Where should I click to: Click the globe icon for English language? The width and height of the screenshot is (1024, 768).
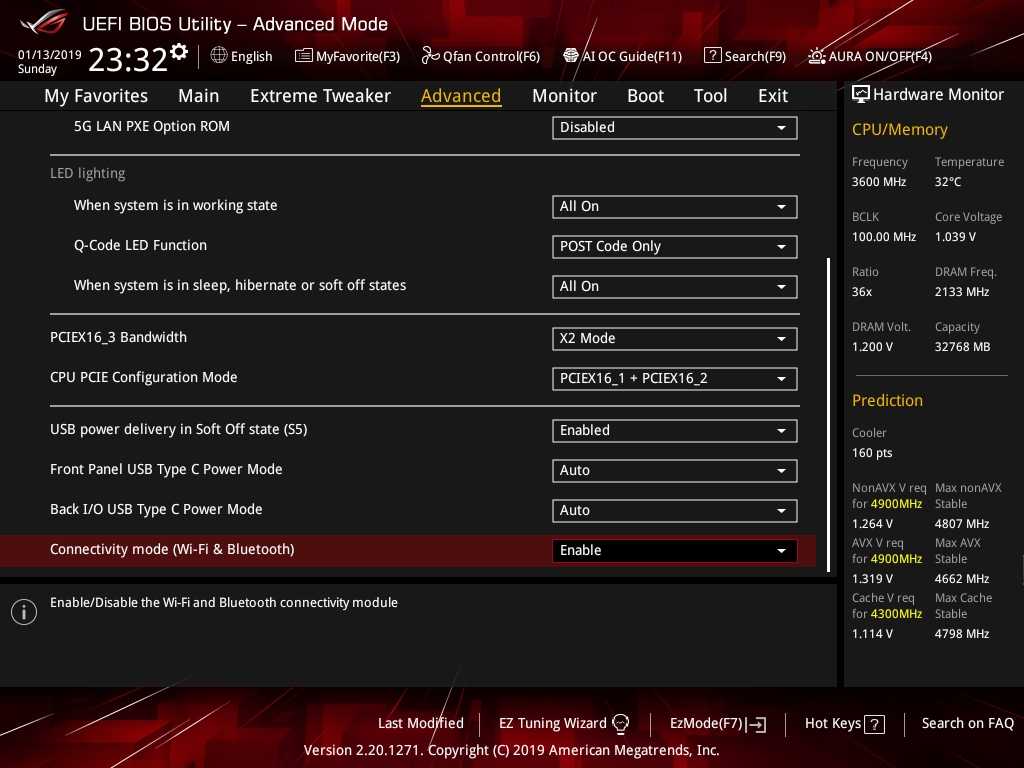(x=219, y=56)
